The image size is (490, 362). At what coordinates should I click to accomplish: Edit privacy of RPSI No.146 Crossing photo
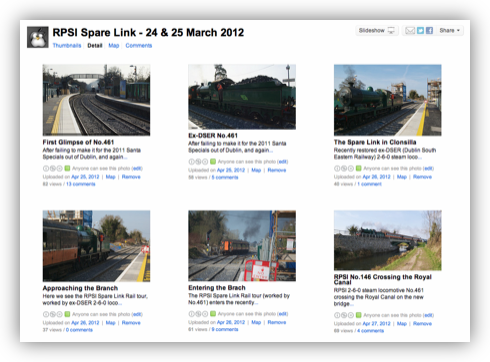pos(428,315)
